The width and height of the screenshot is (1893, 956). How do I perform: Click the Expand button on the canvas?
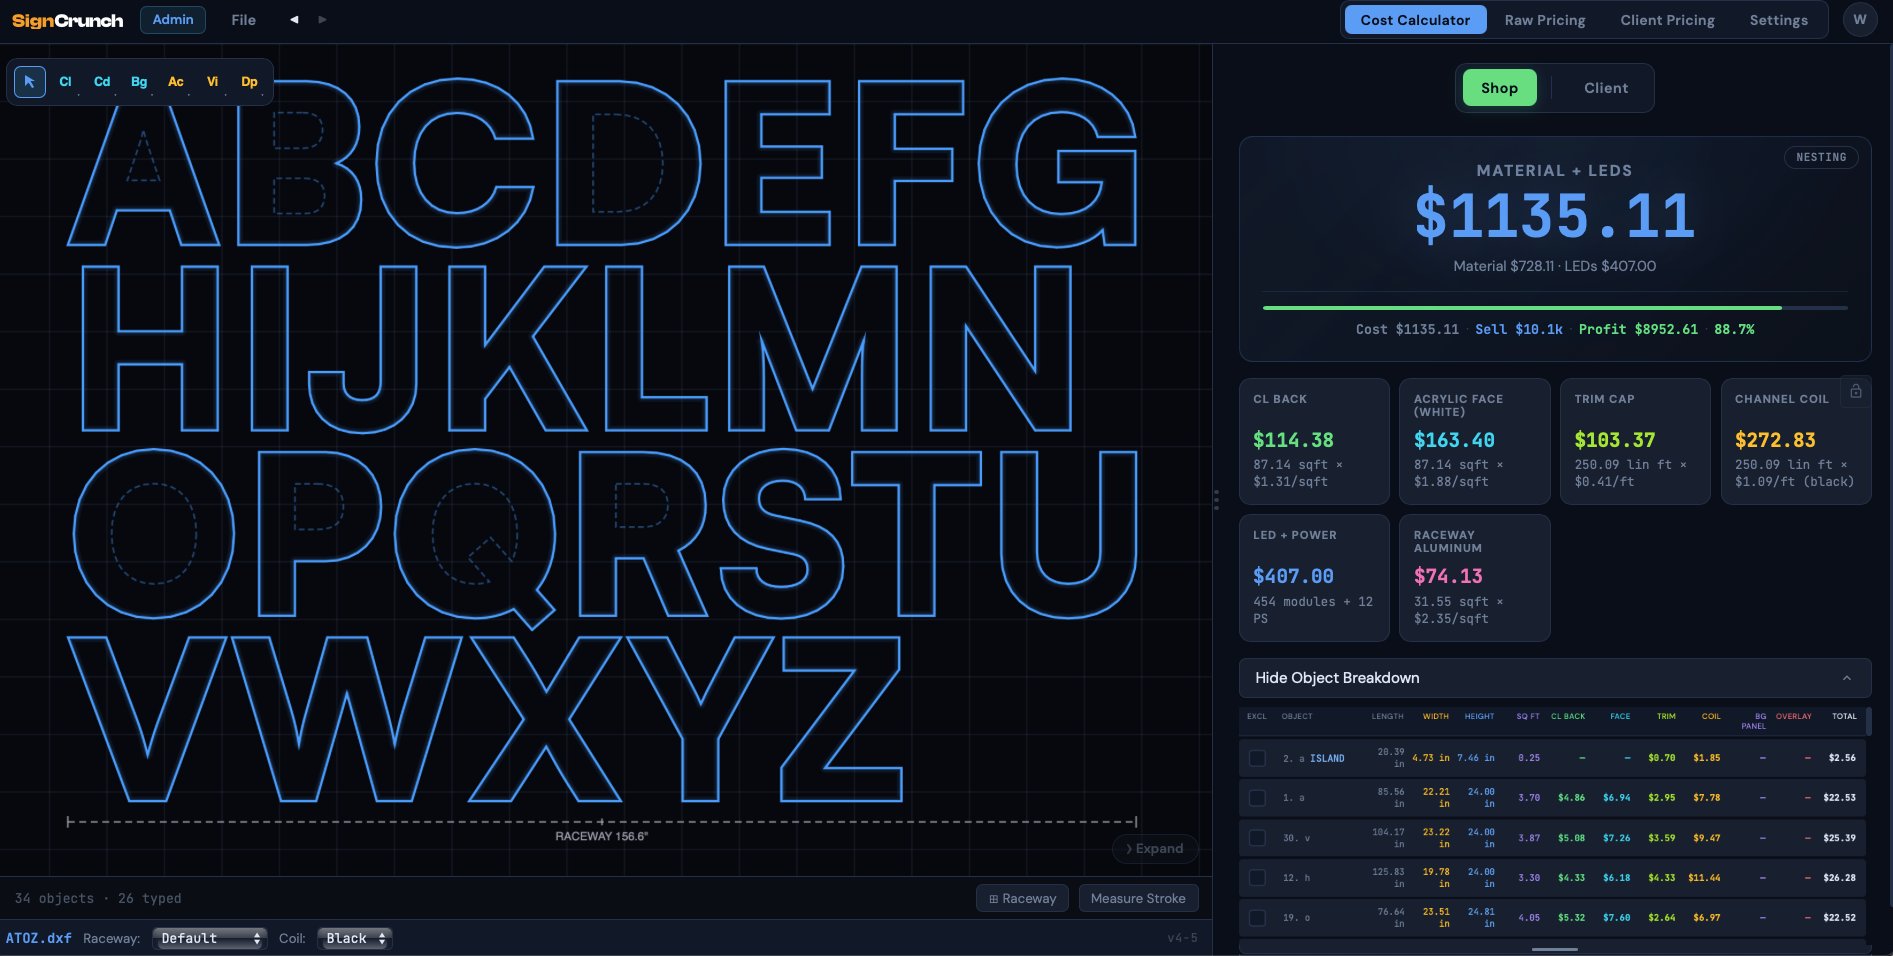(1154, 848)
